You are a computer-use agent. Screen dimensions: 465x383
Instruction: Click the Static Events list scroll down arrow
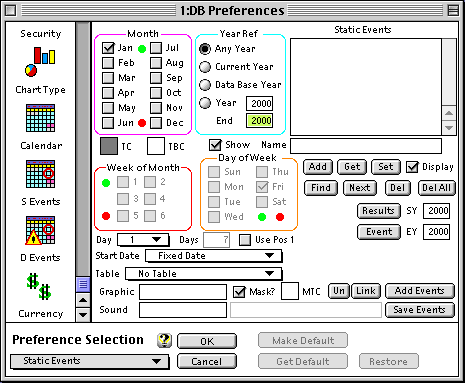click(x=449, y=128)
